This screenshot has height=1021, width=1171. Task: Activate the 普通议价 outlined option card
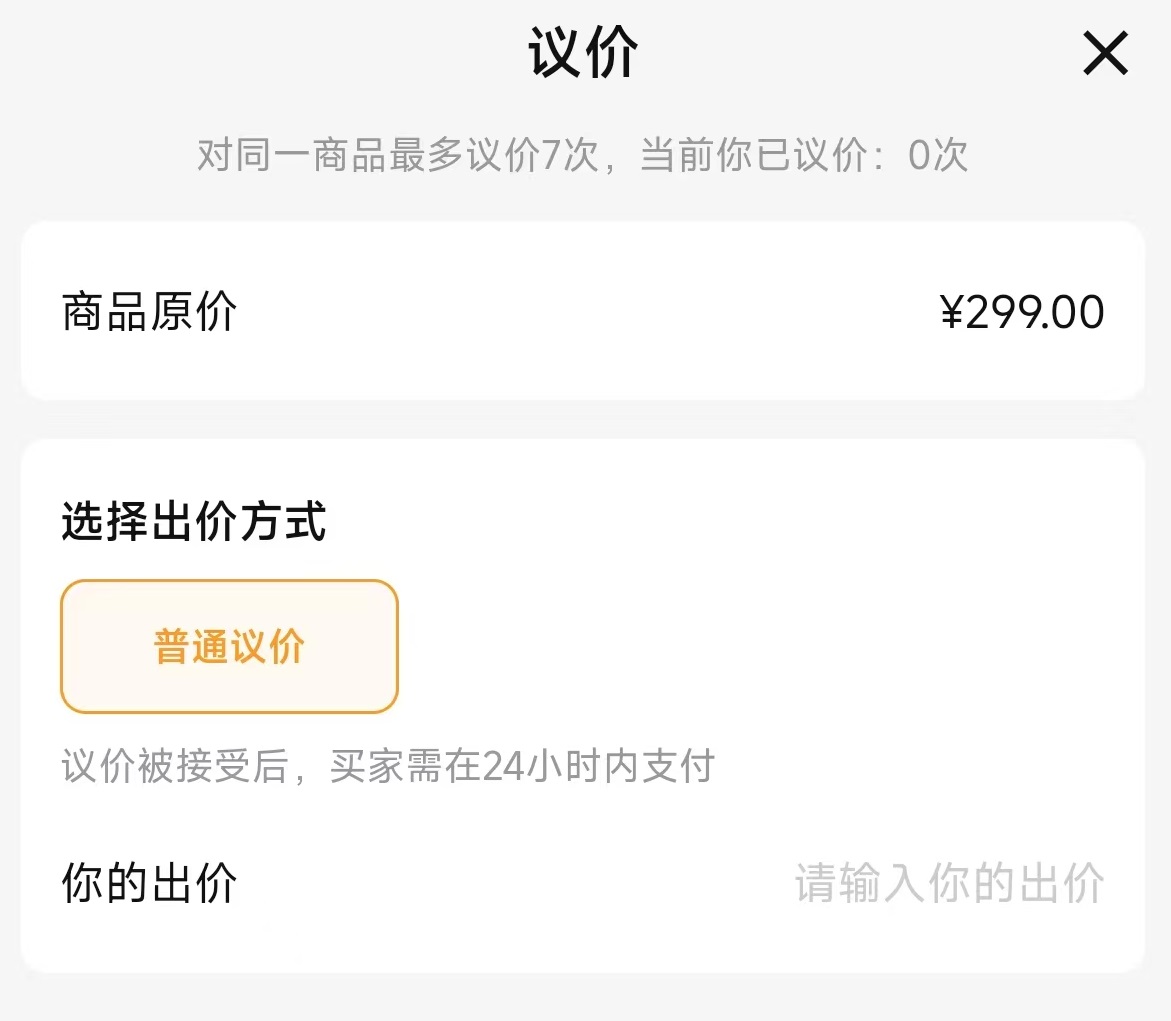point(228,646)
